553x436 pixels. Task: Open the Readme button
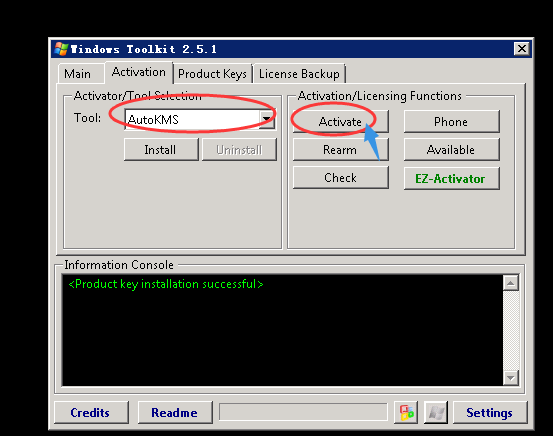(175, 412)
